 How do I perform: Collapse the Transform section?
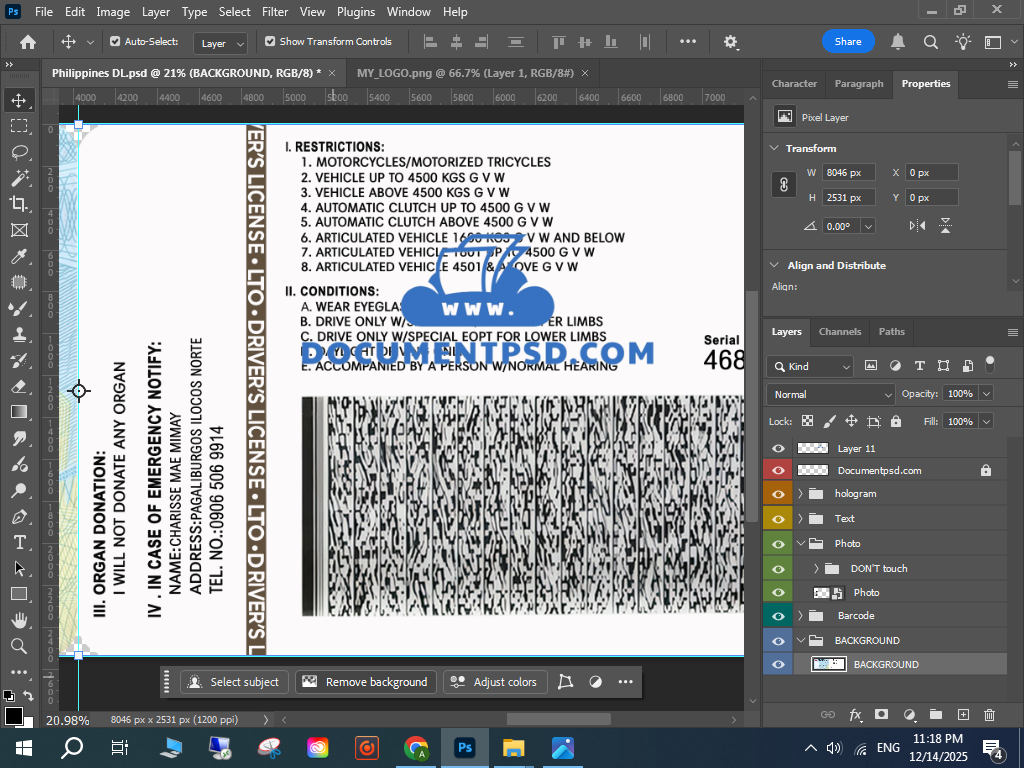point(773,148)
